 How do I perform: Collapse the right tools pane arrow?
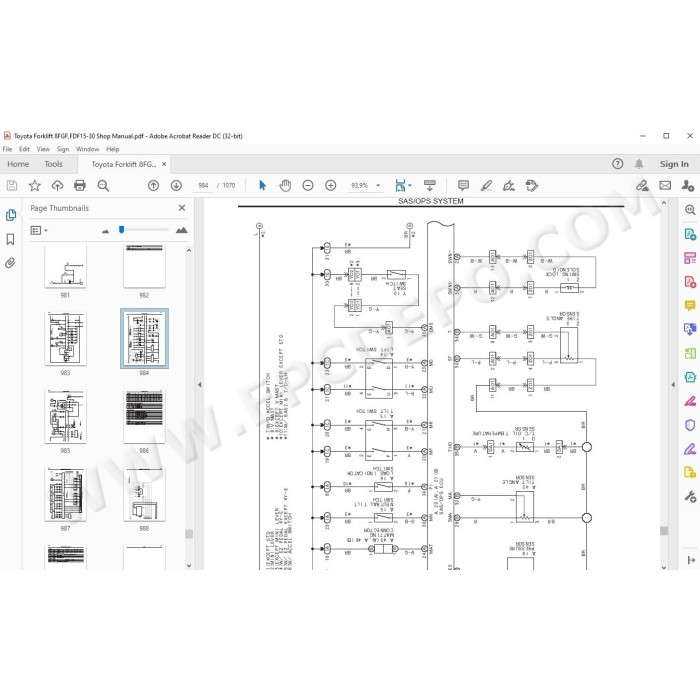pyautogui.click(x=673, y=384)
